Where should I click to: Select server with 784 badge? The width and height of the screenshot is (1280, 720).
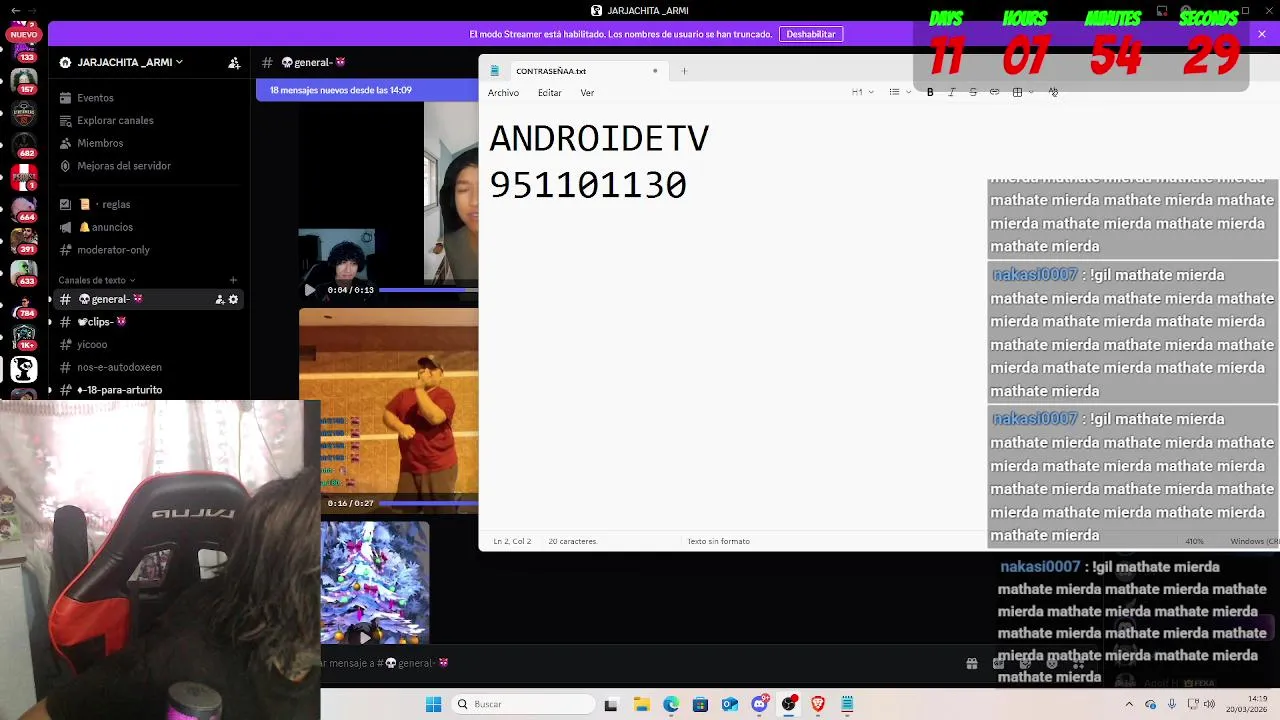24,304
